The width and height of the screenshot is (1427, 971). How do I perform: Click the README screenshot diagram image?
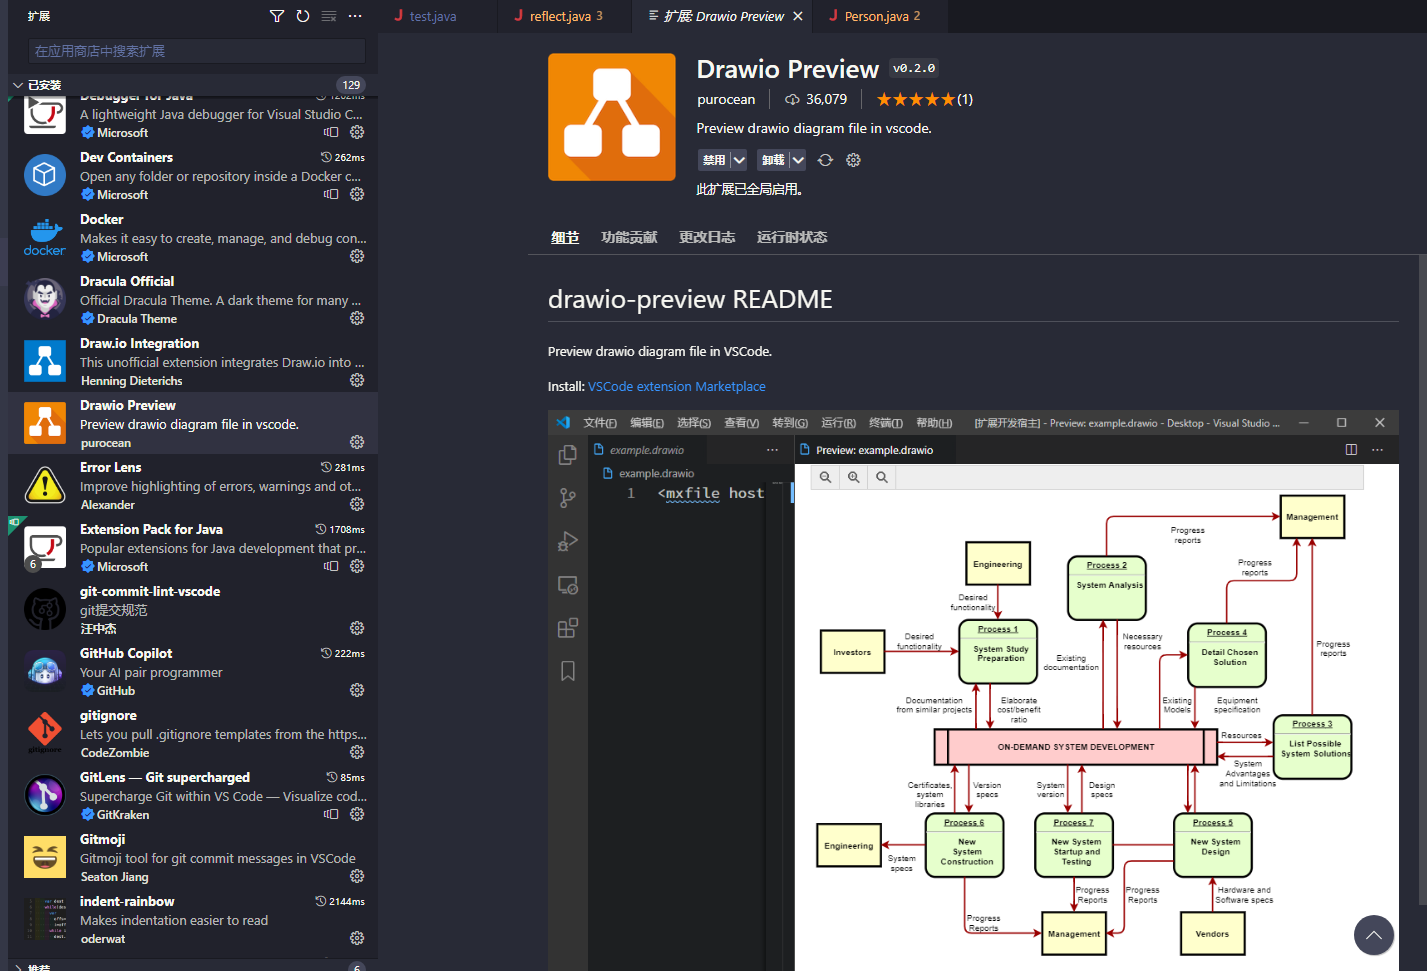(x=973, y=690)
